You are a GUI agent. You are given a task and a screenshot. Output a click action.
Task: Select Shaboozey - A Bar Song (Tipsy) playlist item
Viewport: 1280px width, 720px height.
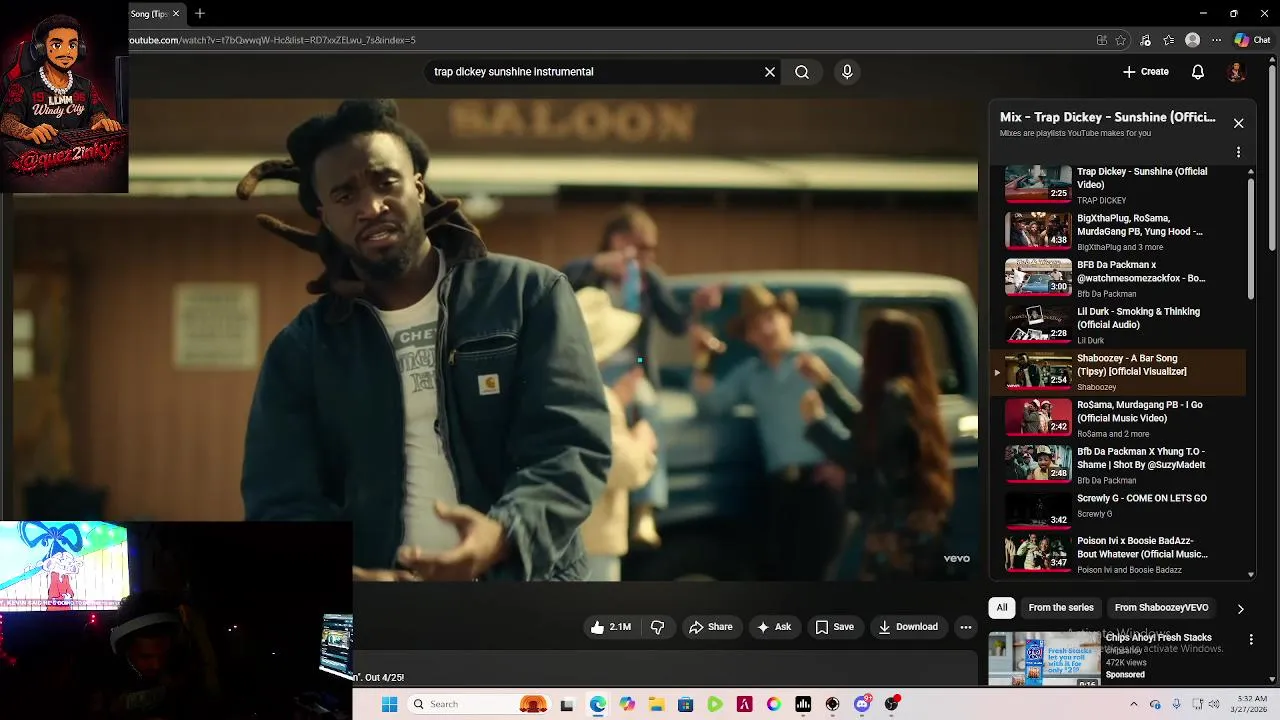1118,372
